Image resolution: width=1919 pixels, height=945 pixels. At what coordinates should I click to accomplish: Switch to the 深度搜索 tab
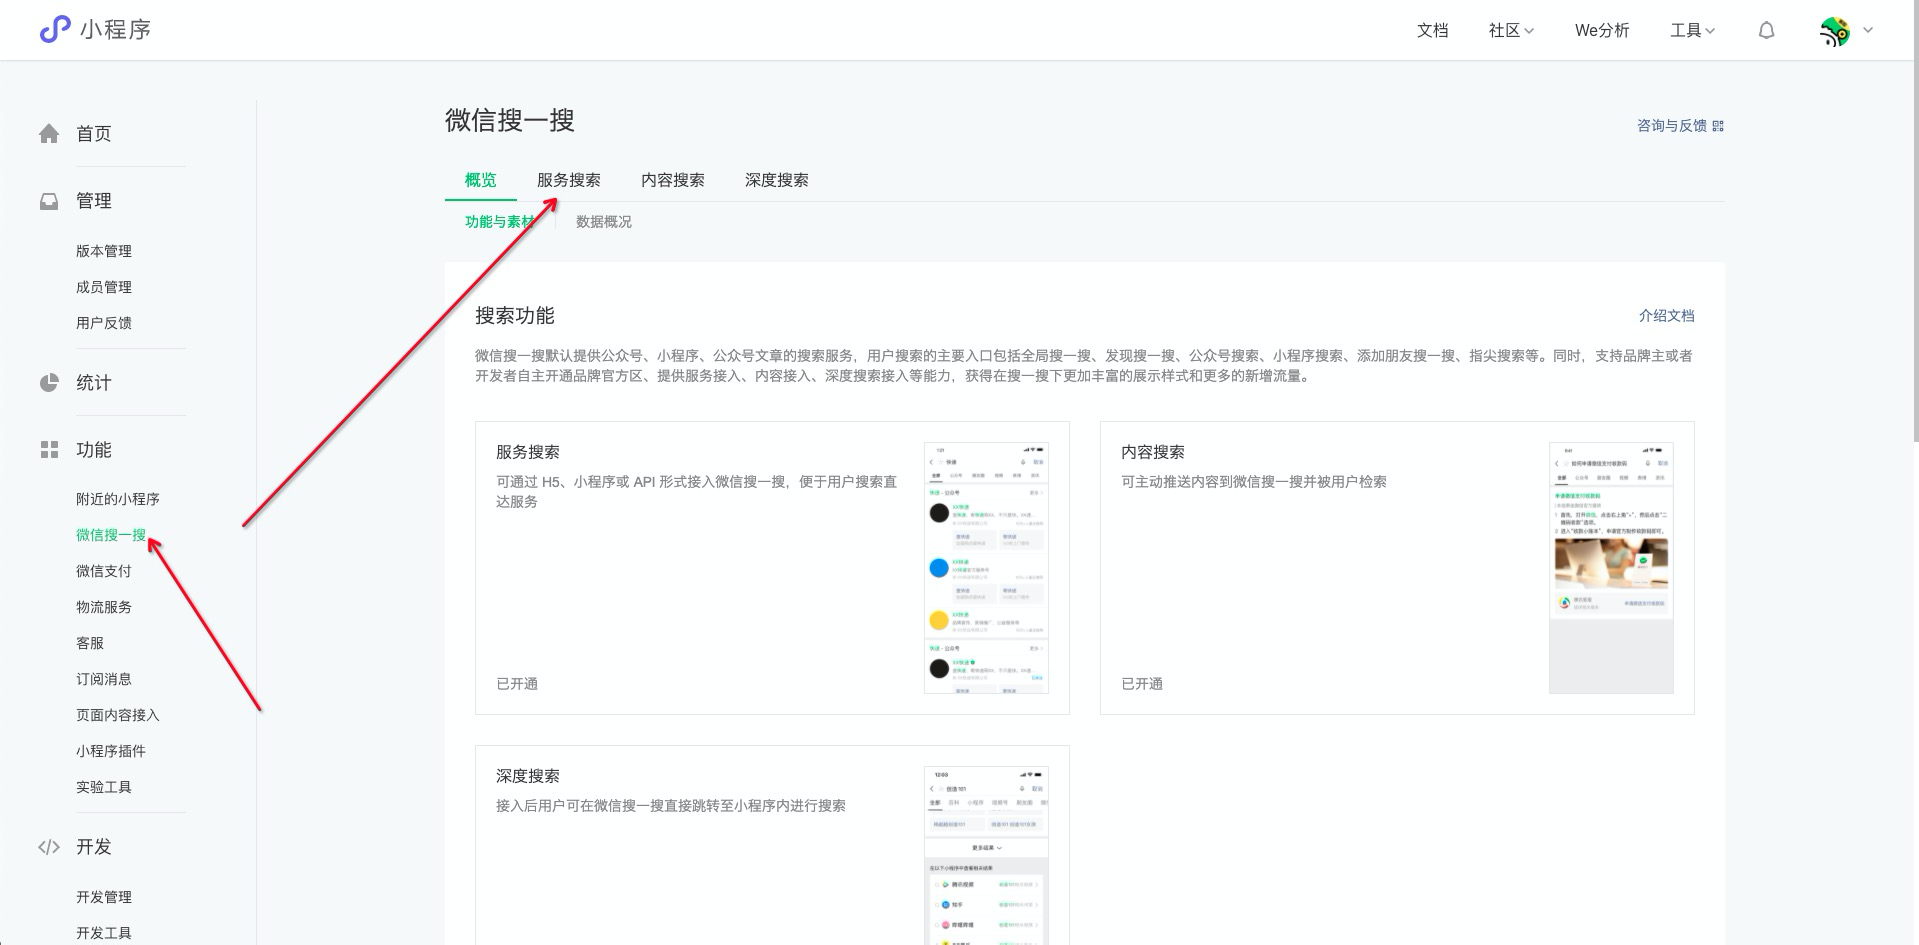click(776, 180)
